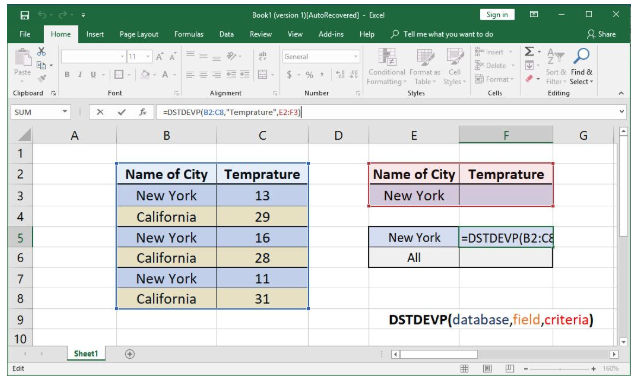Click Insert Function fx icon

(142, 112)
